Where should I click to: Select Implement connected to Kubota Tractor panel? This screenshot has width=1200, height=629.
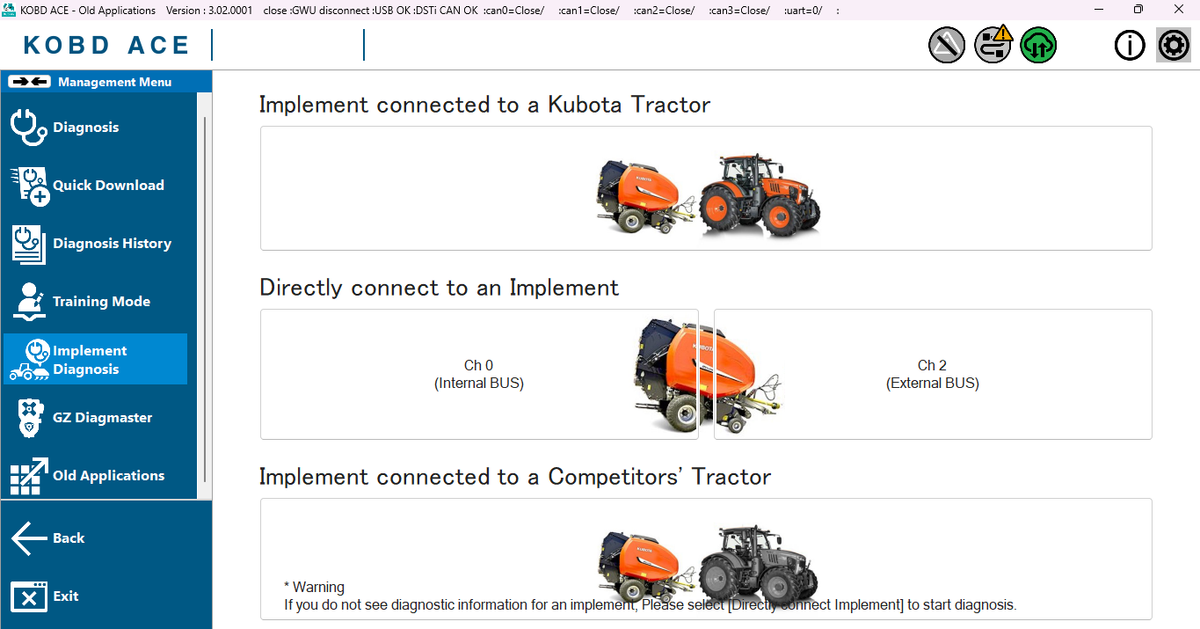tap(706, 188)
